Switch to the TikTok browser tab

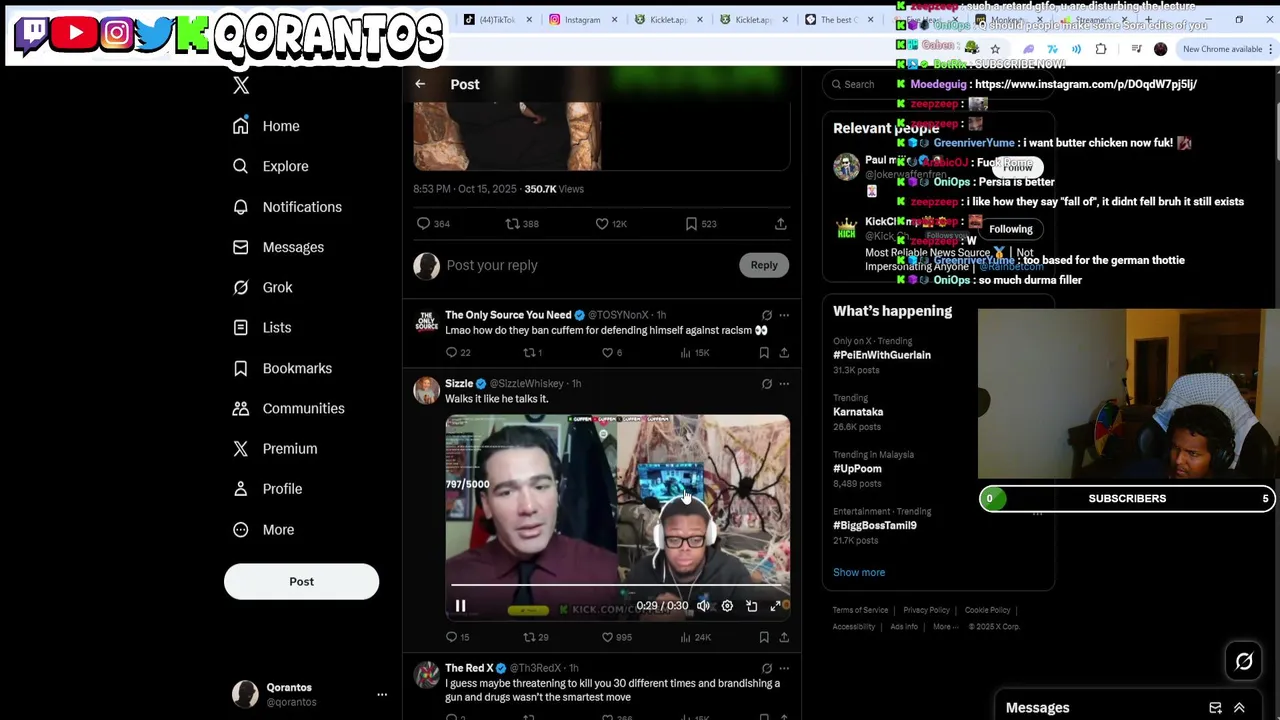[x=498, y=19]
